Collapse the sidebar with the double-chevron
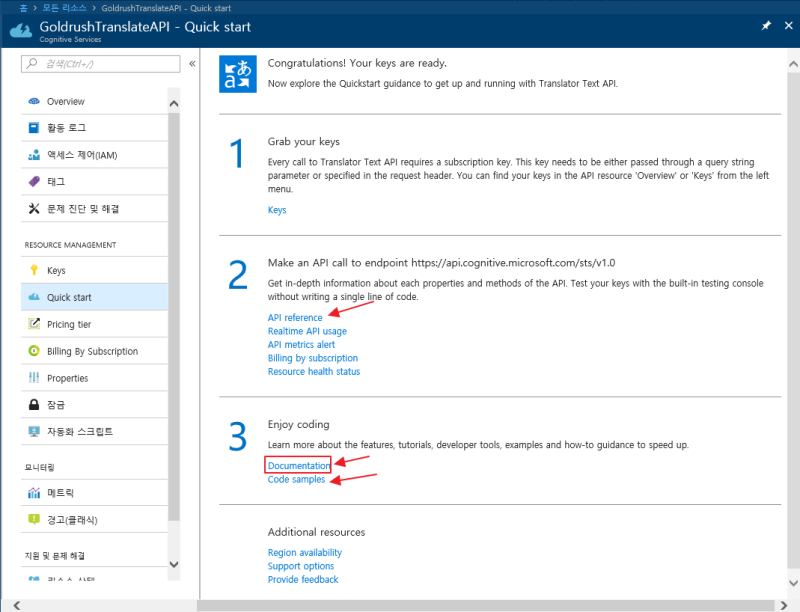 (x=190, y=62)
